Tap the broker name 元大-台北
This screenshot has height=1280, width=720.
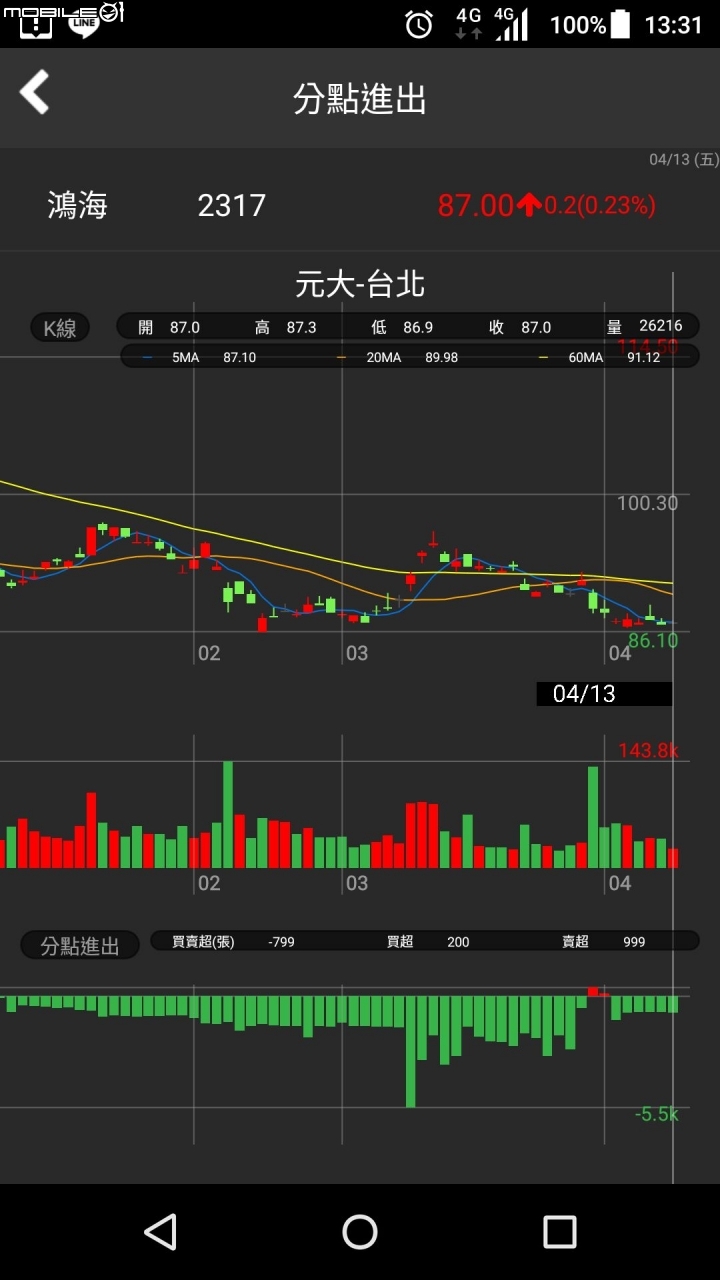pos(360,284)
